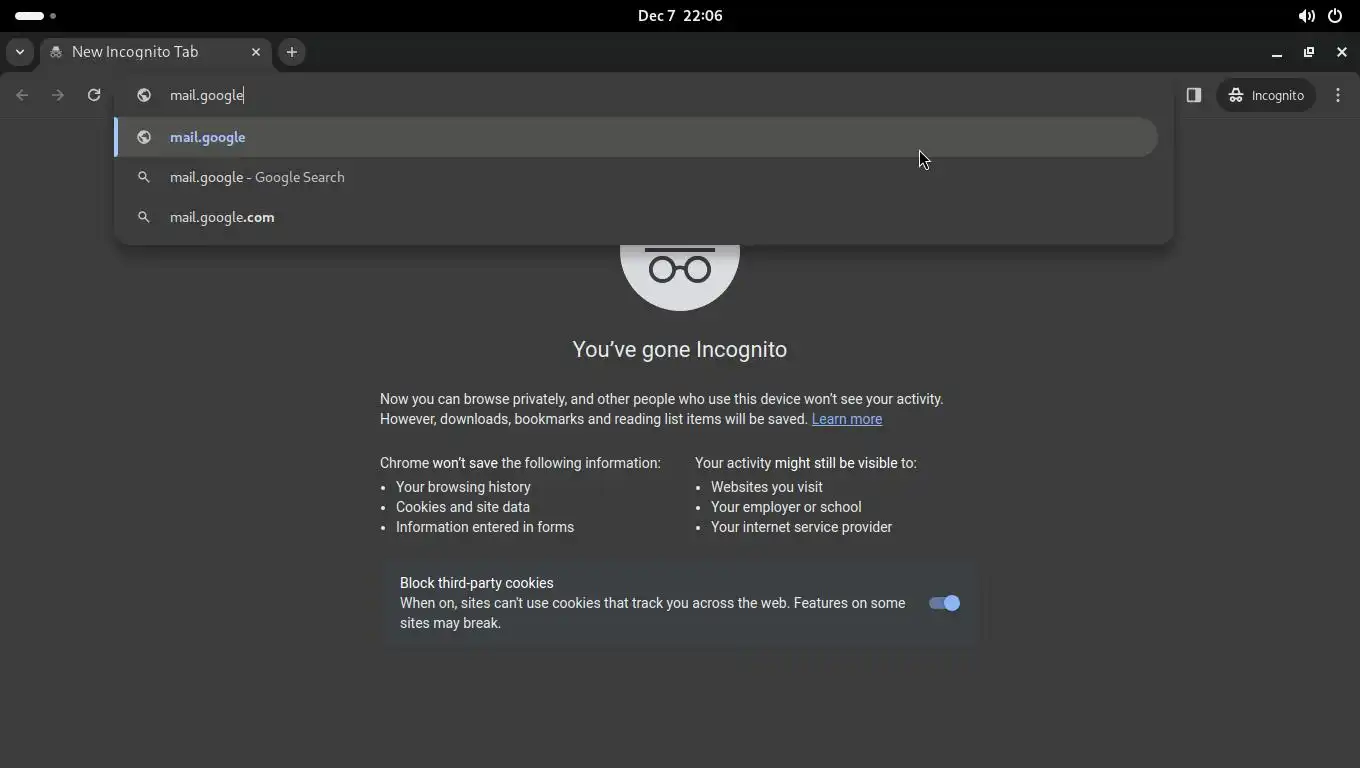Click globe icon beside first suggestion
Image resolution: width=1360 pixels, height=768 pixels.
(x=144, y=137)
